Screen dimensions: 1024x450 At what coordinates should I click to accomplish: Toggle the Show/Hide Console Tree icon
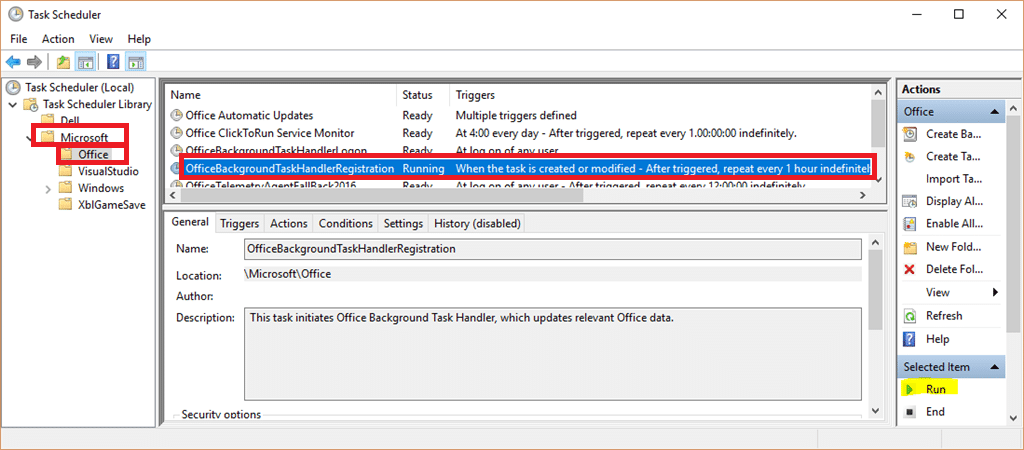point(85,62)
